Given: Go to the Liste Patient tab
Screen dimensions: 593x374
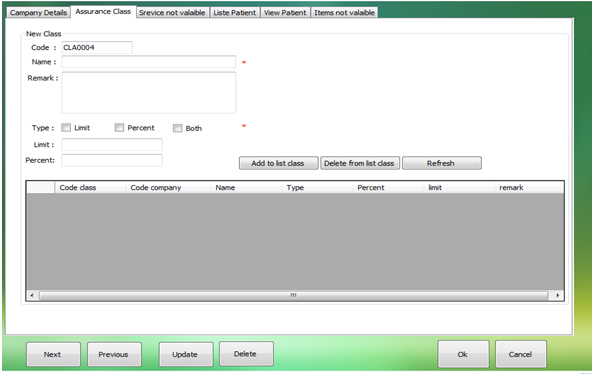Looking at the screenshot, I should [234, 13].
